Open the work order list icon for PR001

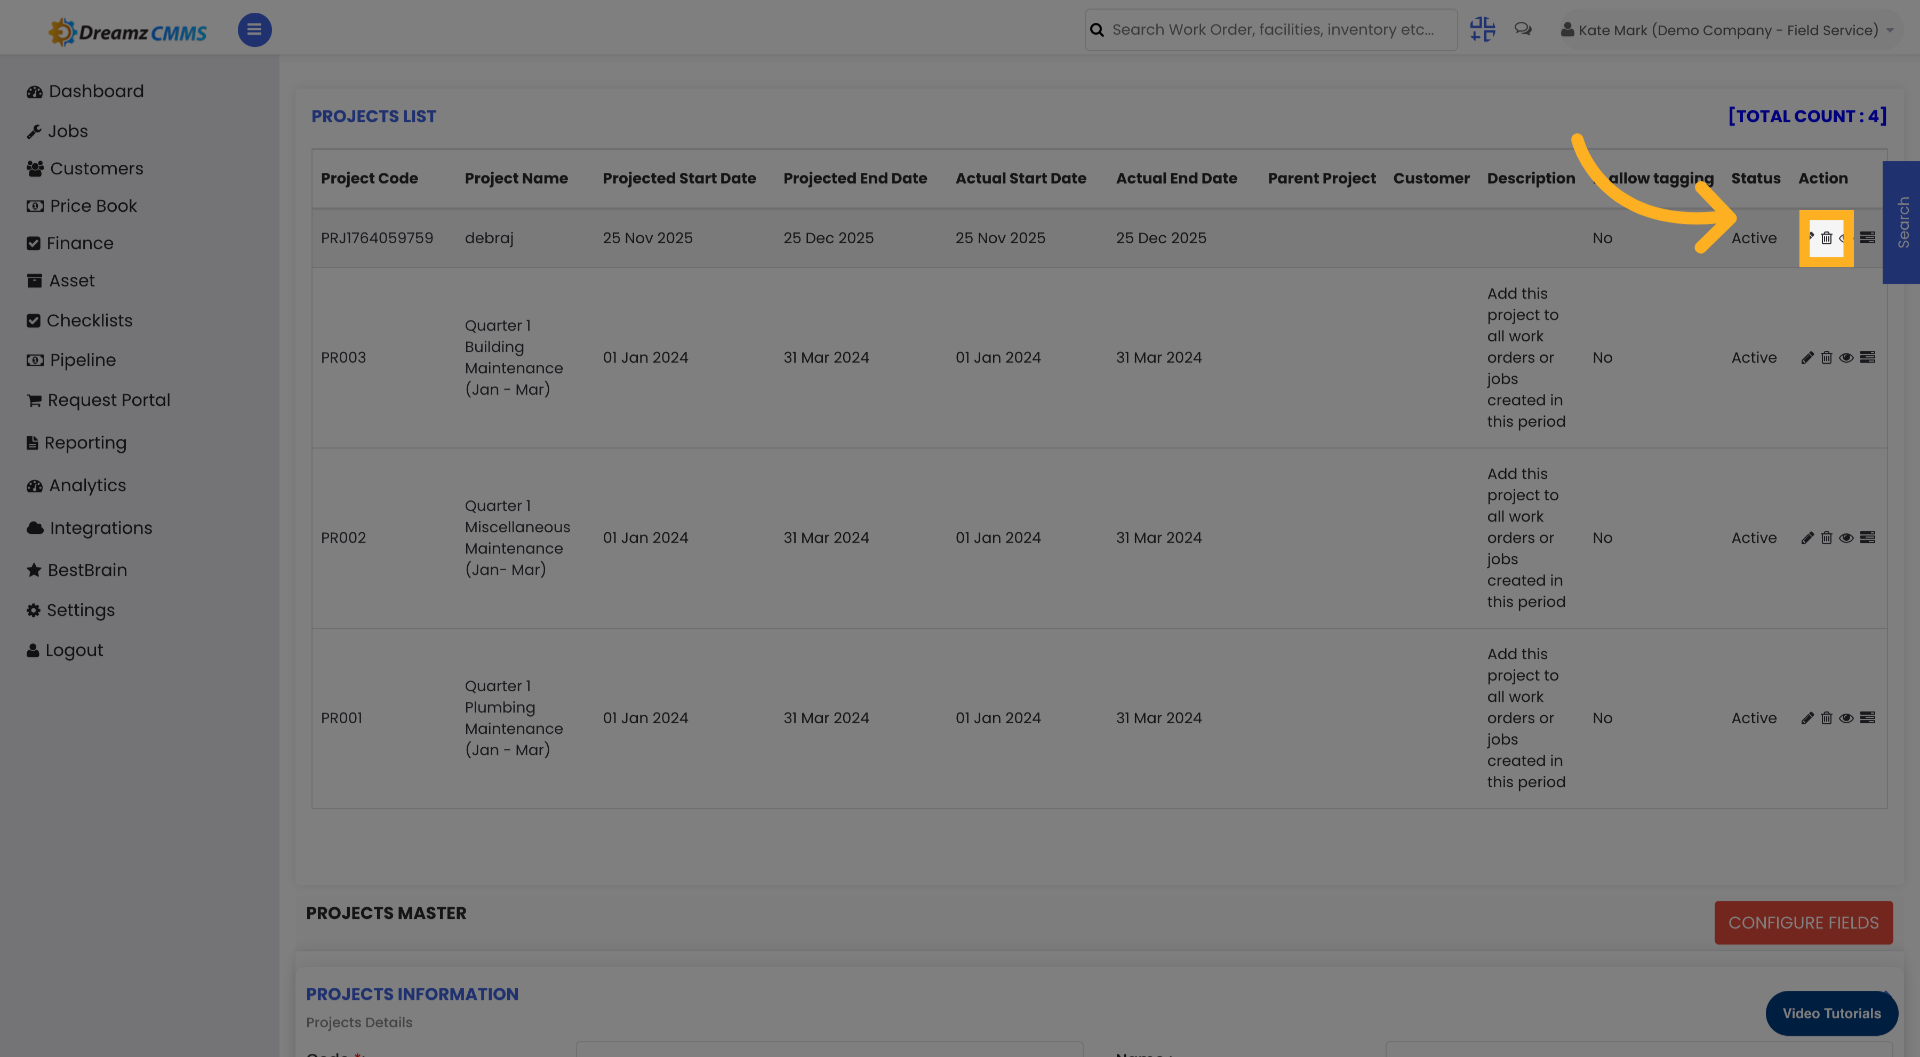tap(1868, 718)
